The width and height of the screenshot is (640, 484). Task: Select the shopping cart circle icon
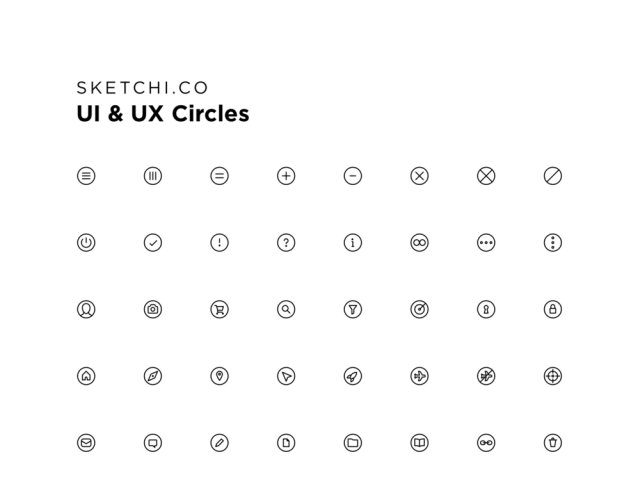[x=220, y=309]
